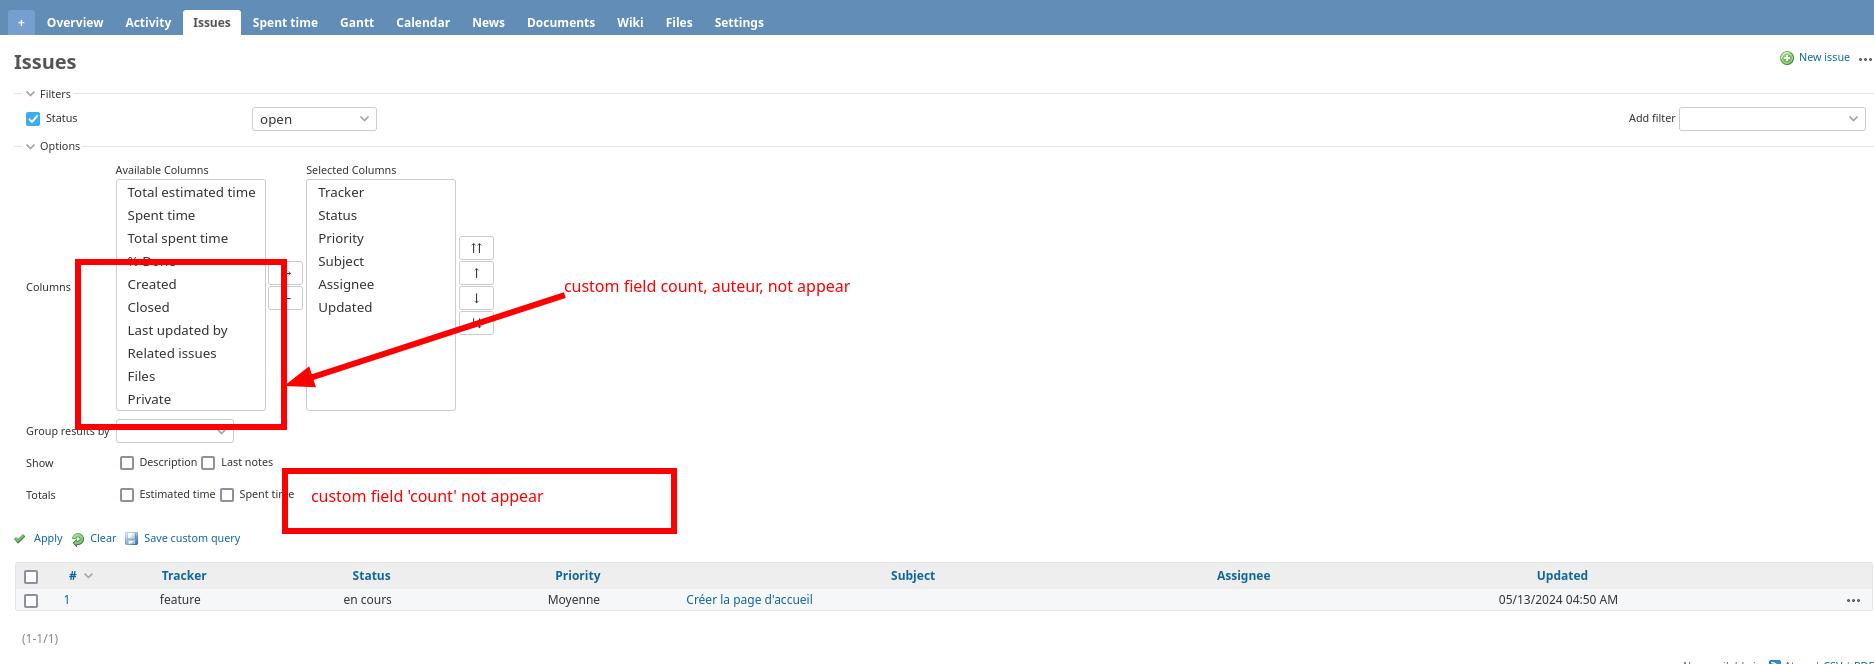This screenshot has height=664, width=1874.
Task: Toggle the select-all checkbox in table header
Action: coord(31,577)
